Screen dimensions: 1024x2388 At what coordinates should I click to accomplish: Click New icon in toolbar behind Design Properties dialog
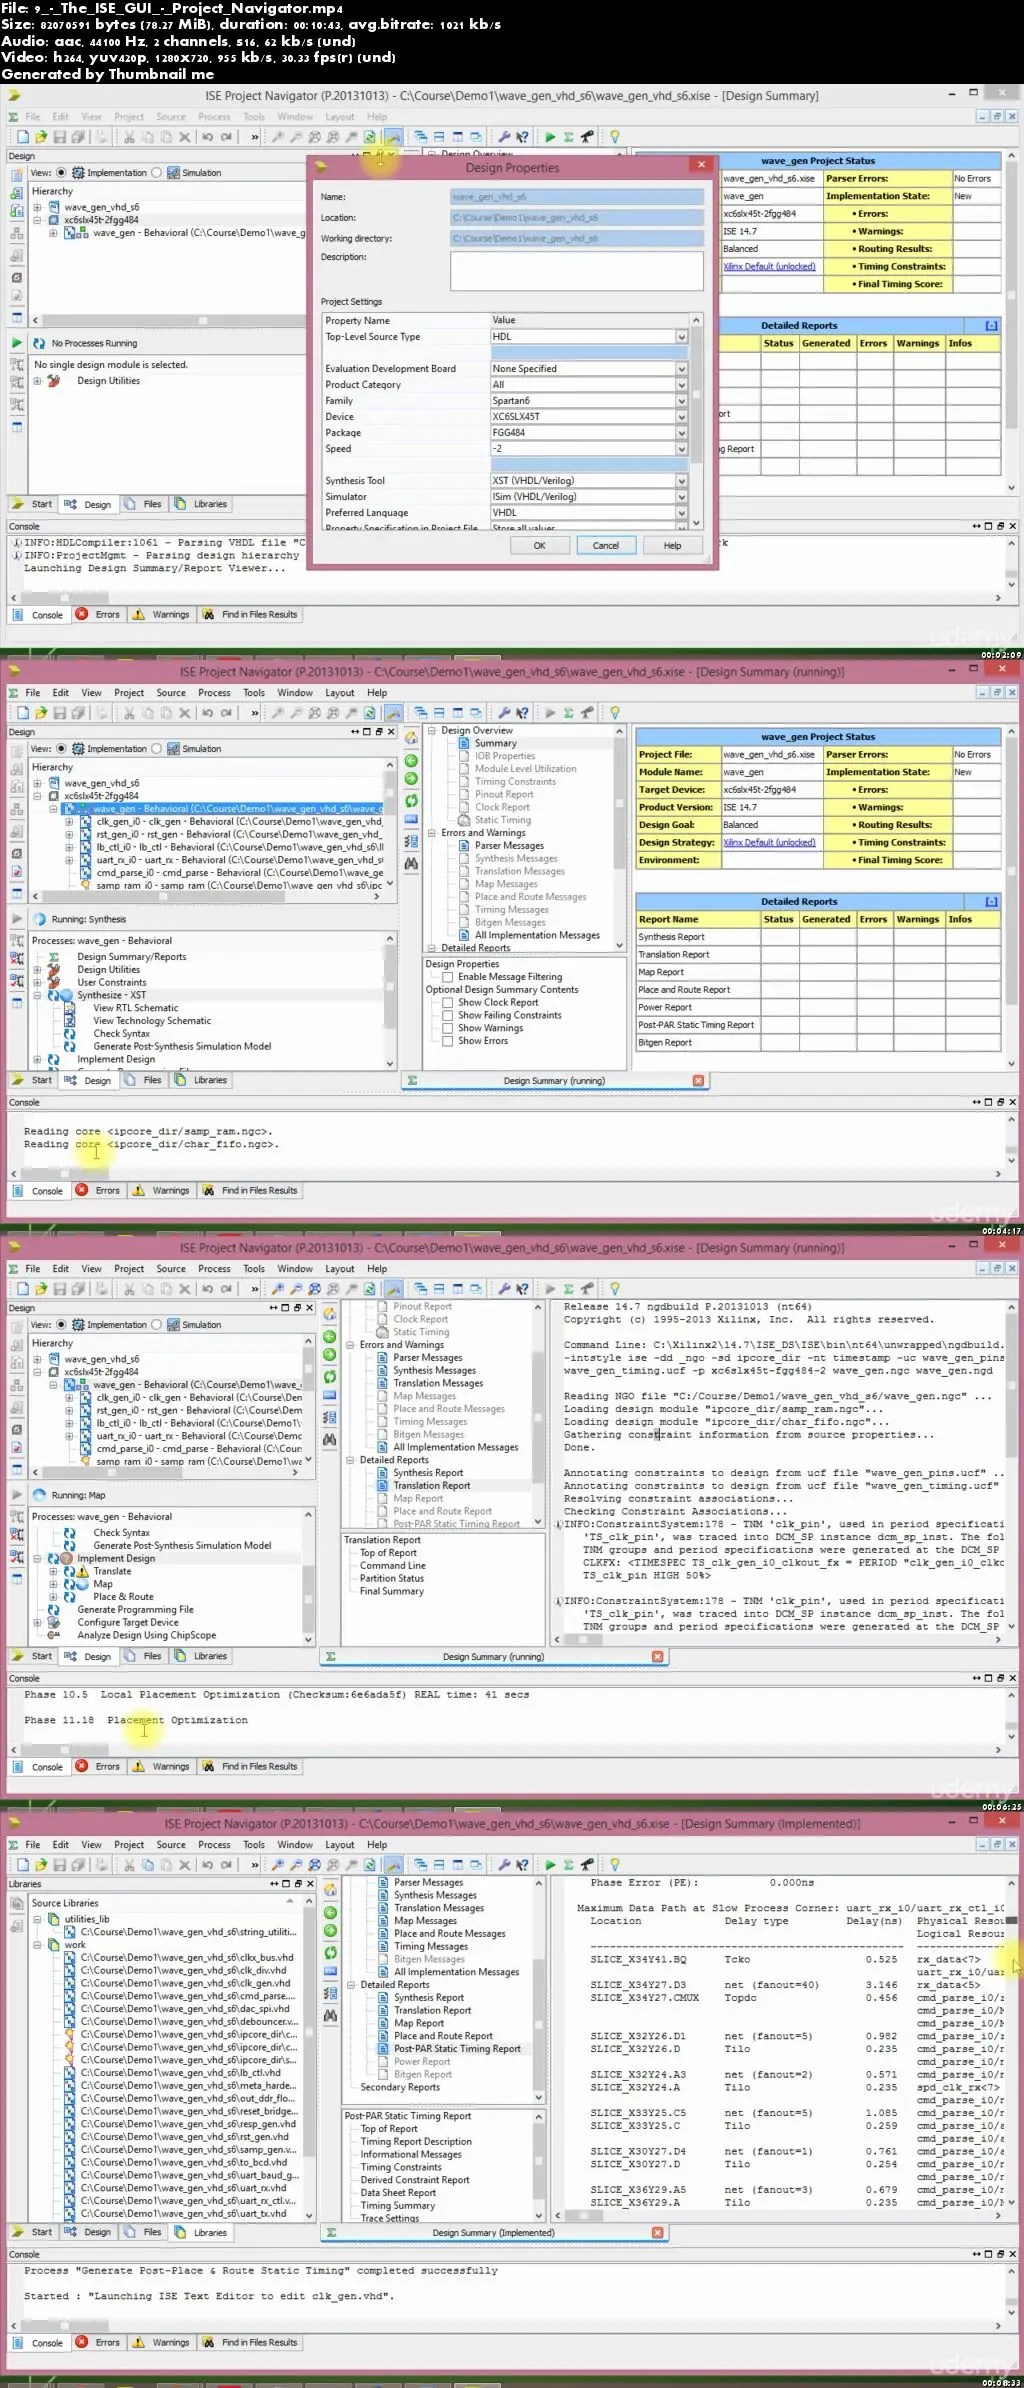22,137
